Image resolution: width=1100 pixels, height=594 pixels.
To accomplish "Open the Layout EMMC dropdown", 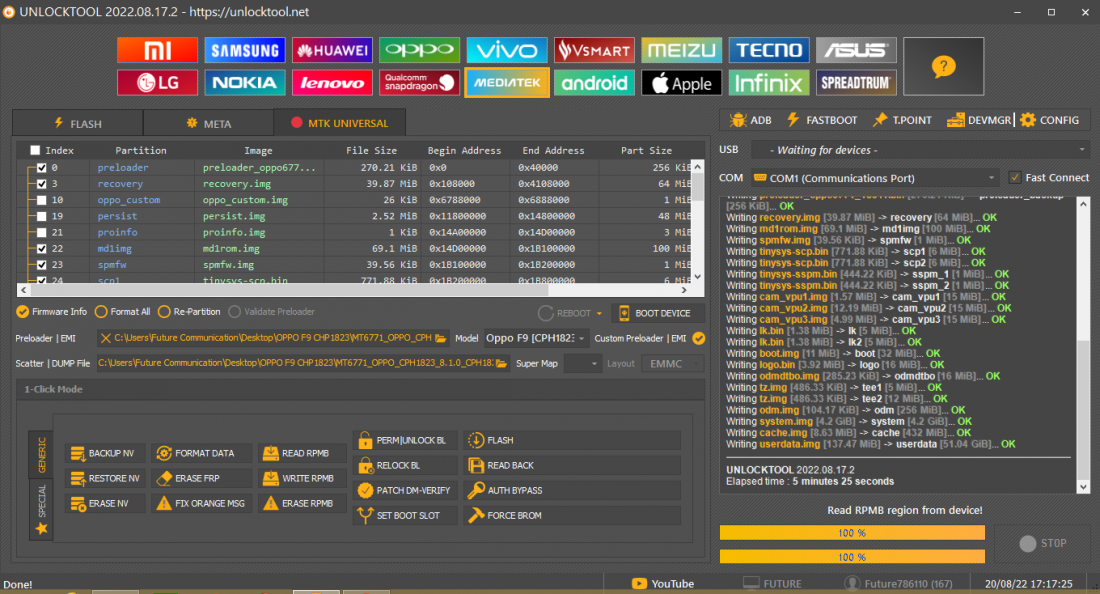I will point(672,363).
